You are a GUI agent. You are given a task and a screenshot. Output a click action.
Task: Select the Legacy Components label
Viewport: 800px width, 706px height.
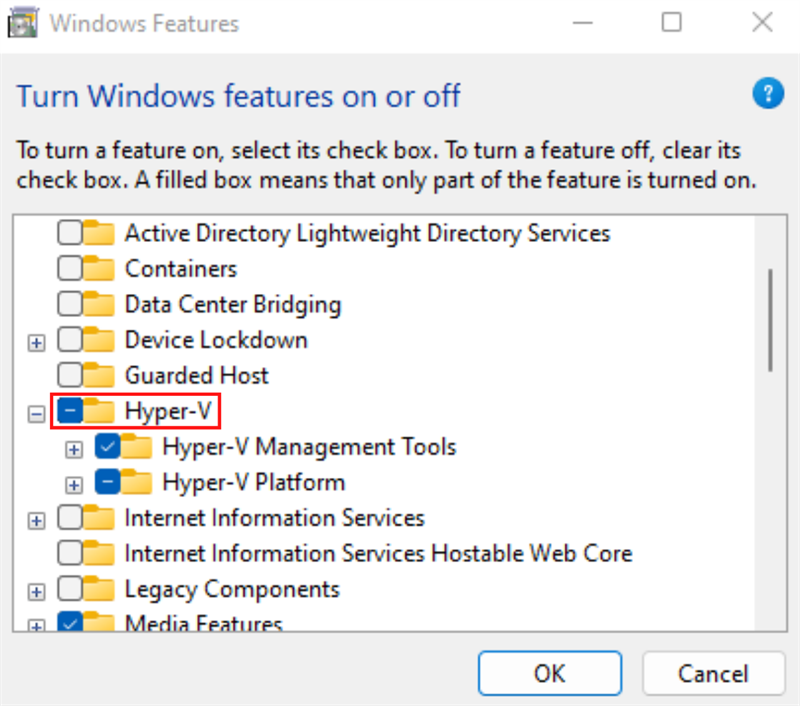click(x=232, y=590)
